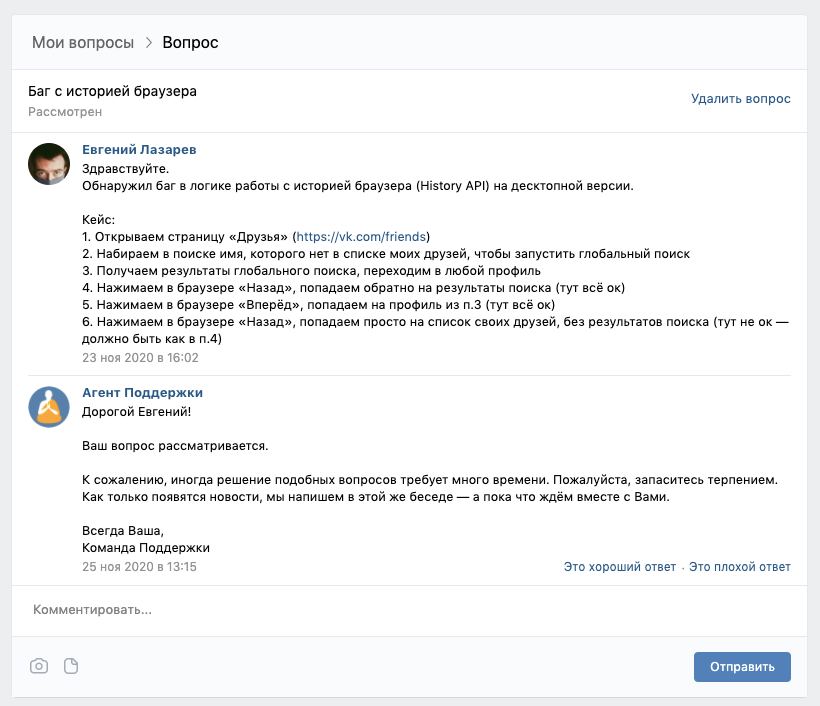Open the https://vk.com/friends link

point(361,236)
